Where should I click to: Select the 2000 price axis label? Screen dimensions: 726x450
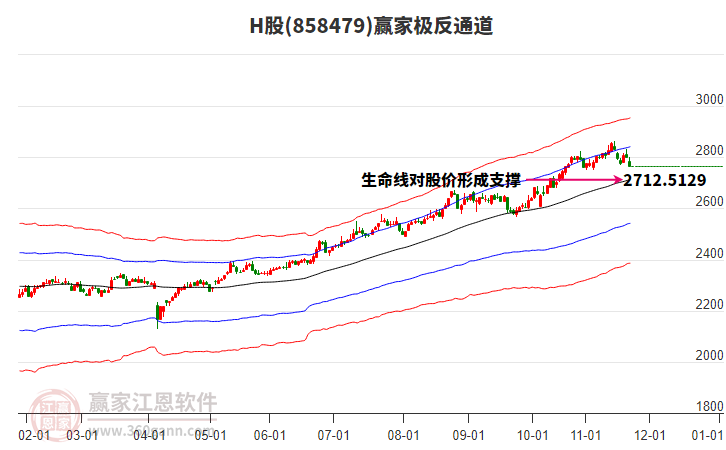(x=709, y=355)
